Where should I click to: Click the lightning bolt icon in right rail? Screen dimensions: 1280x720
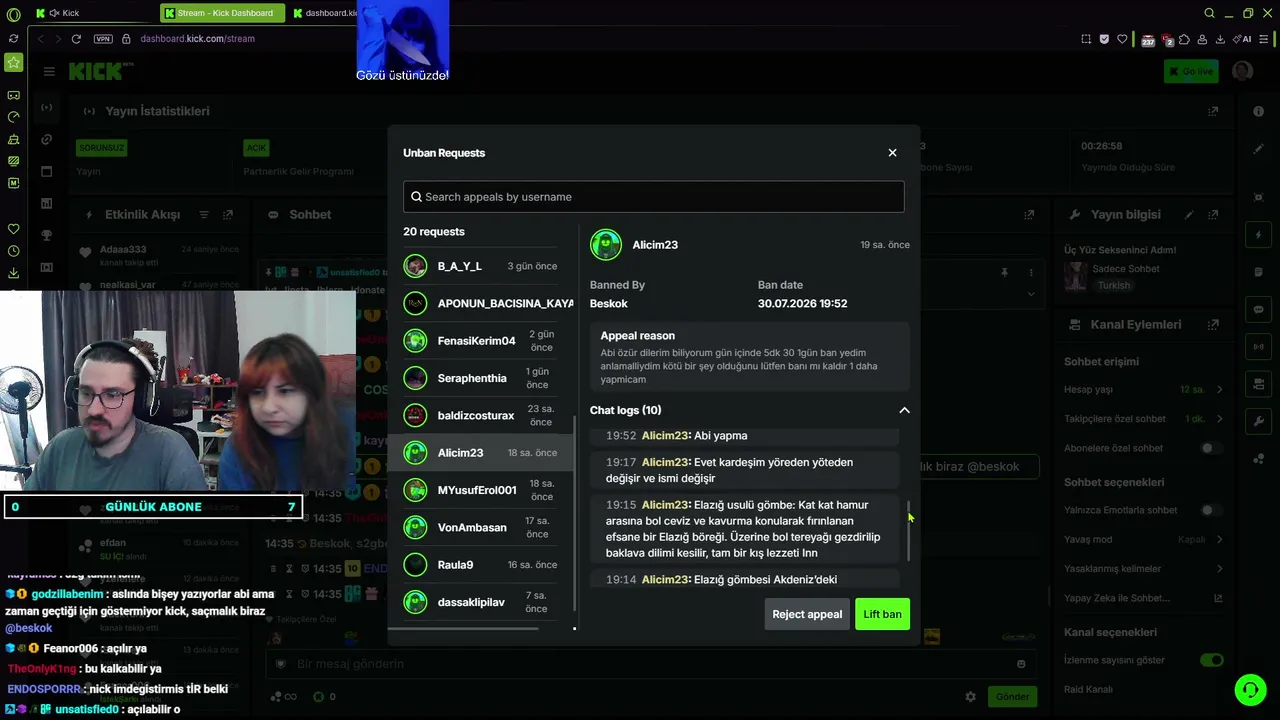1258,235
